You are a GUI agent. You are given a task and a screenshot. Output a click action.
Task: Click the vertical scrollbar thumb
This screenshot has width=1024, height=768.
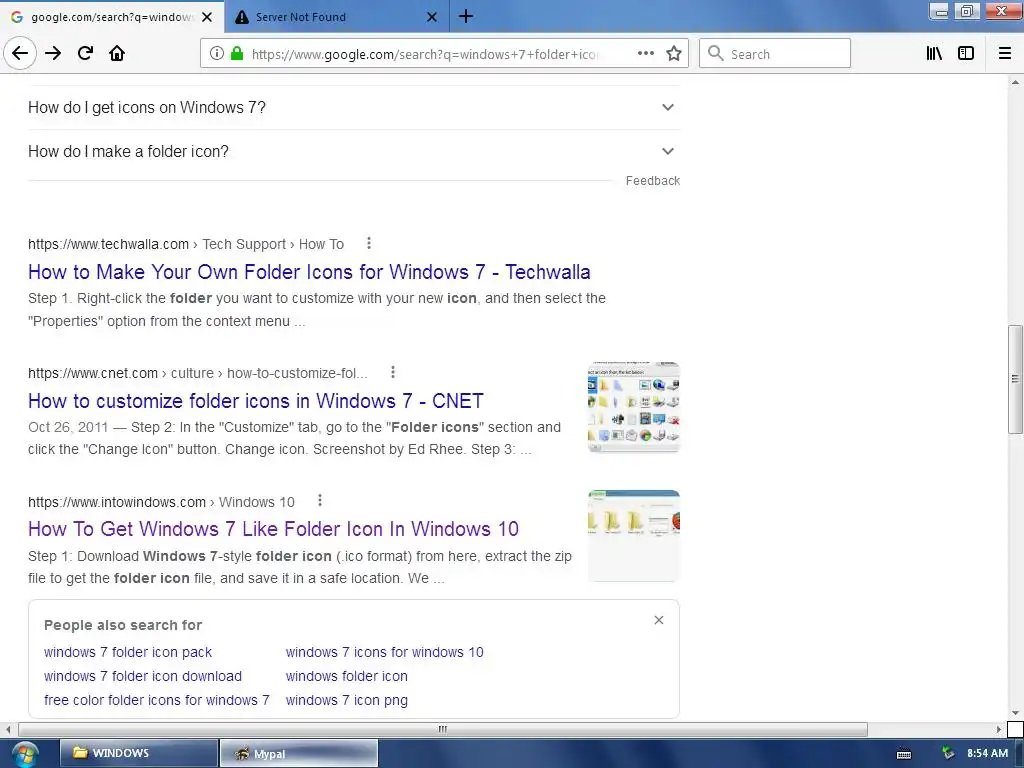1015,379
